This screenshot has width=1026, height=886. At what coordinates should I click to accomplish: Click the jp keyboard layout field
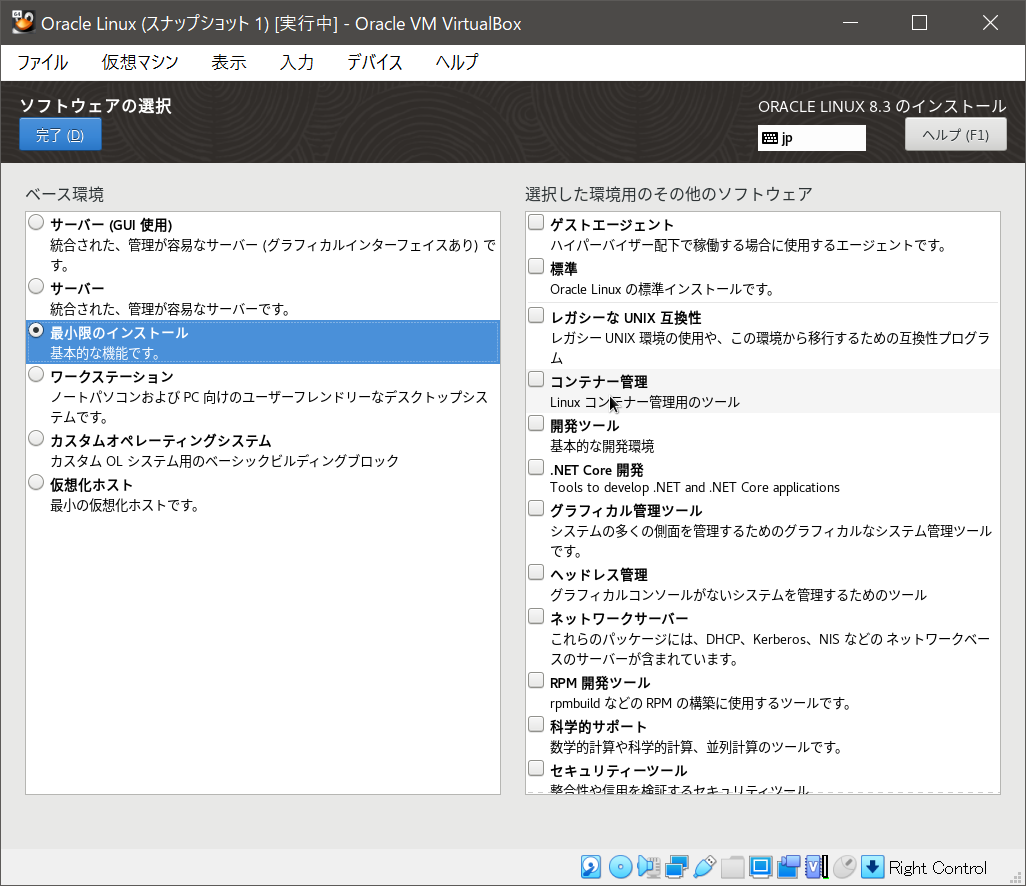coord(811,138)
